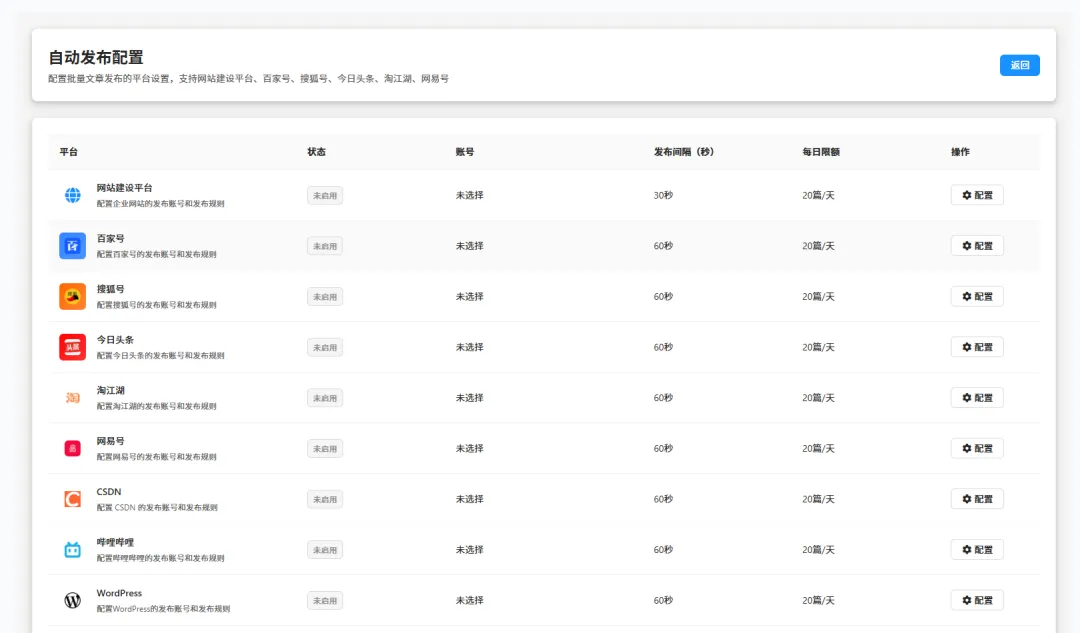Click the 每日限额 column header

click(x=821, y=152)
